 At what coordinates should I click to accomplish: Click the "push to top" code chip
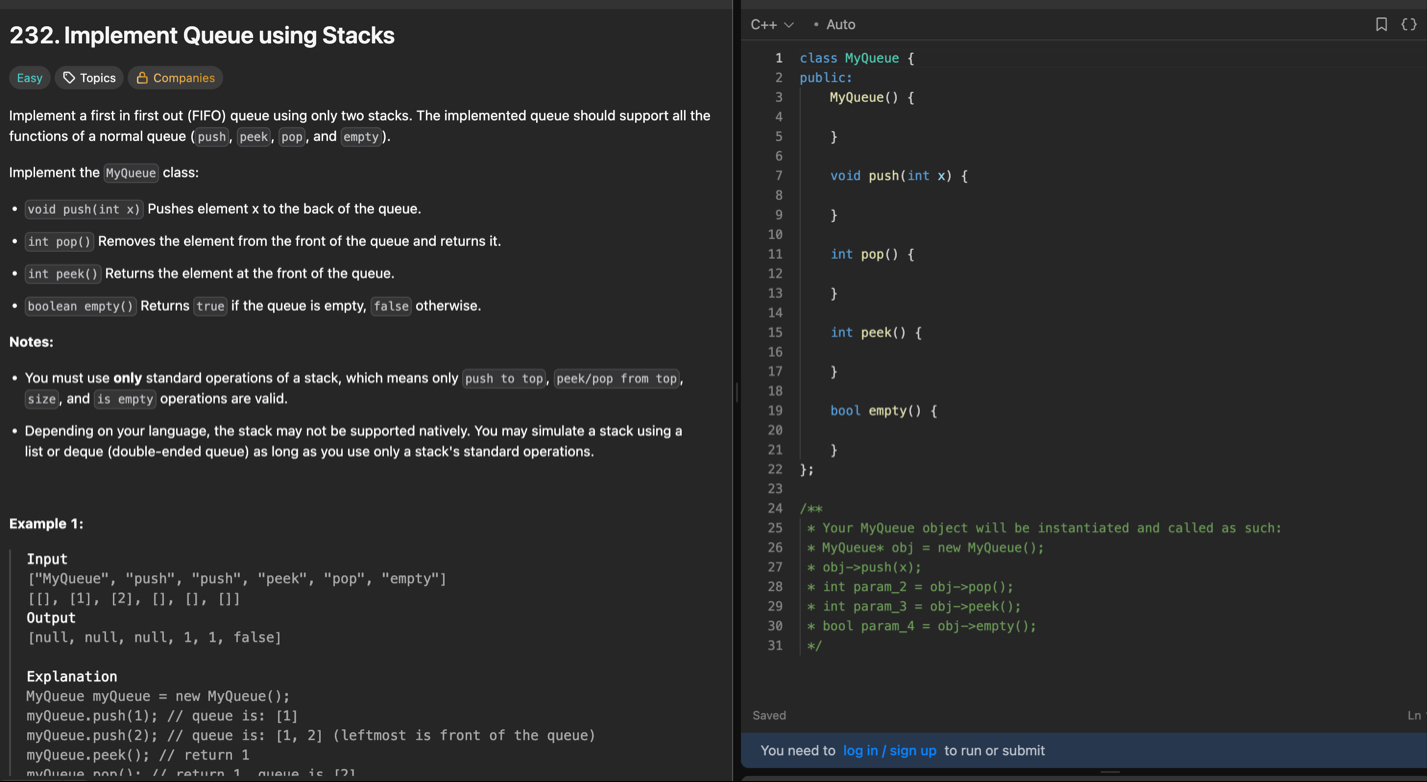coord(505,378)
